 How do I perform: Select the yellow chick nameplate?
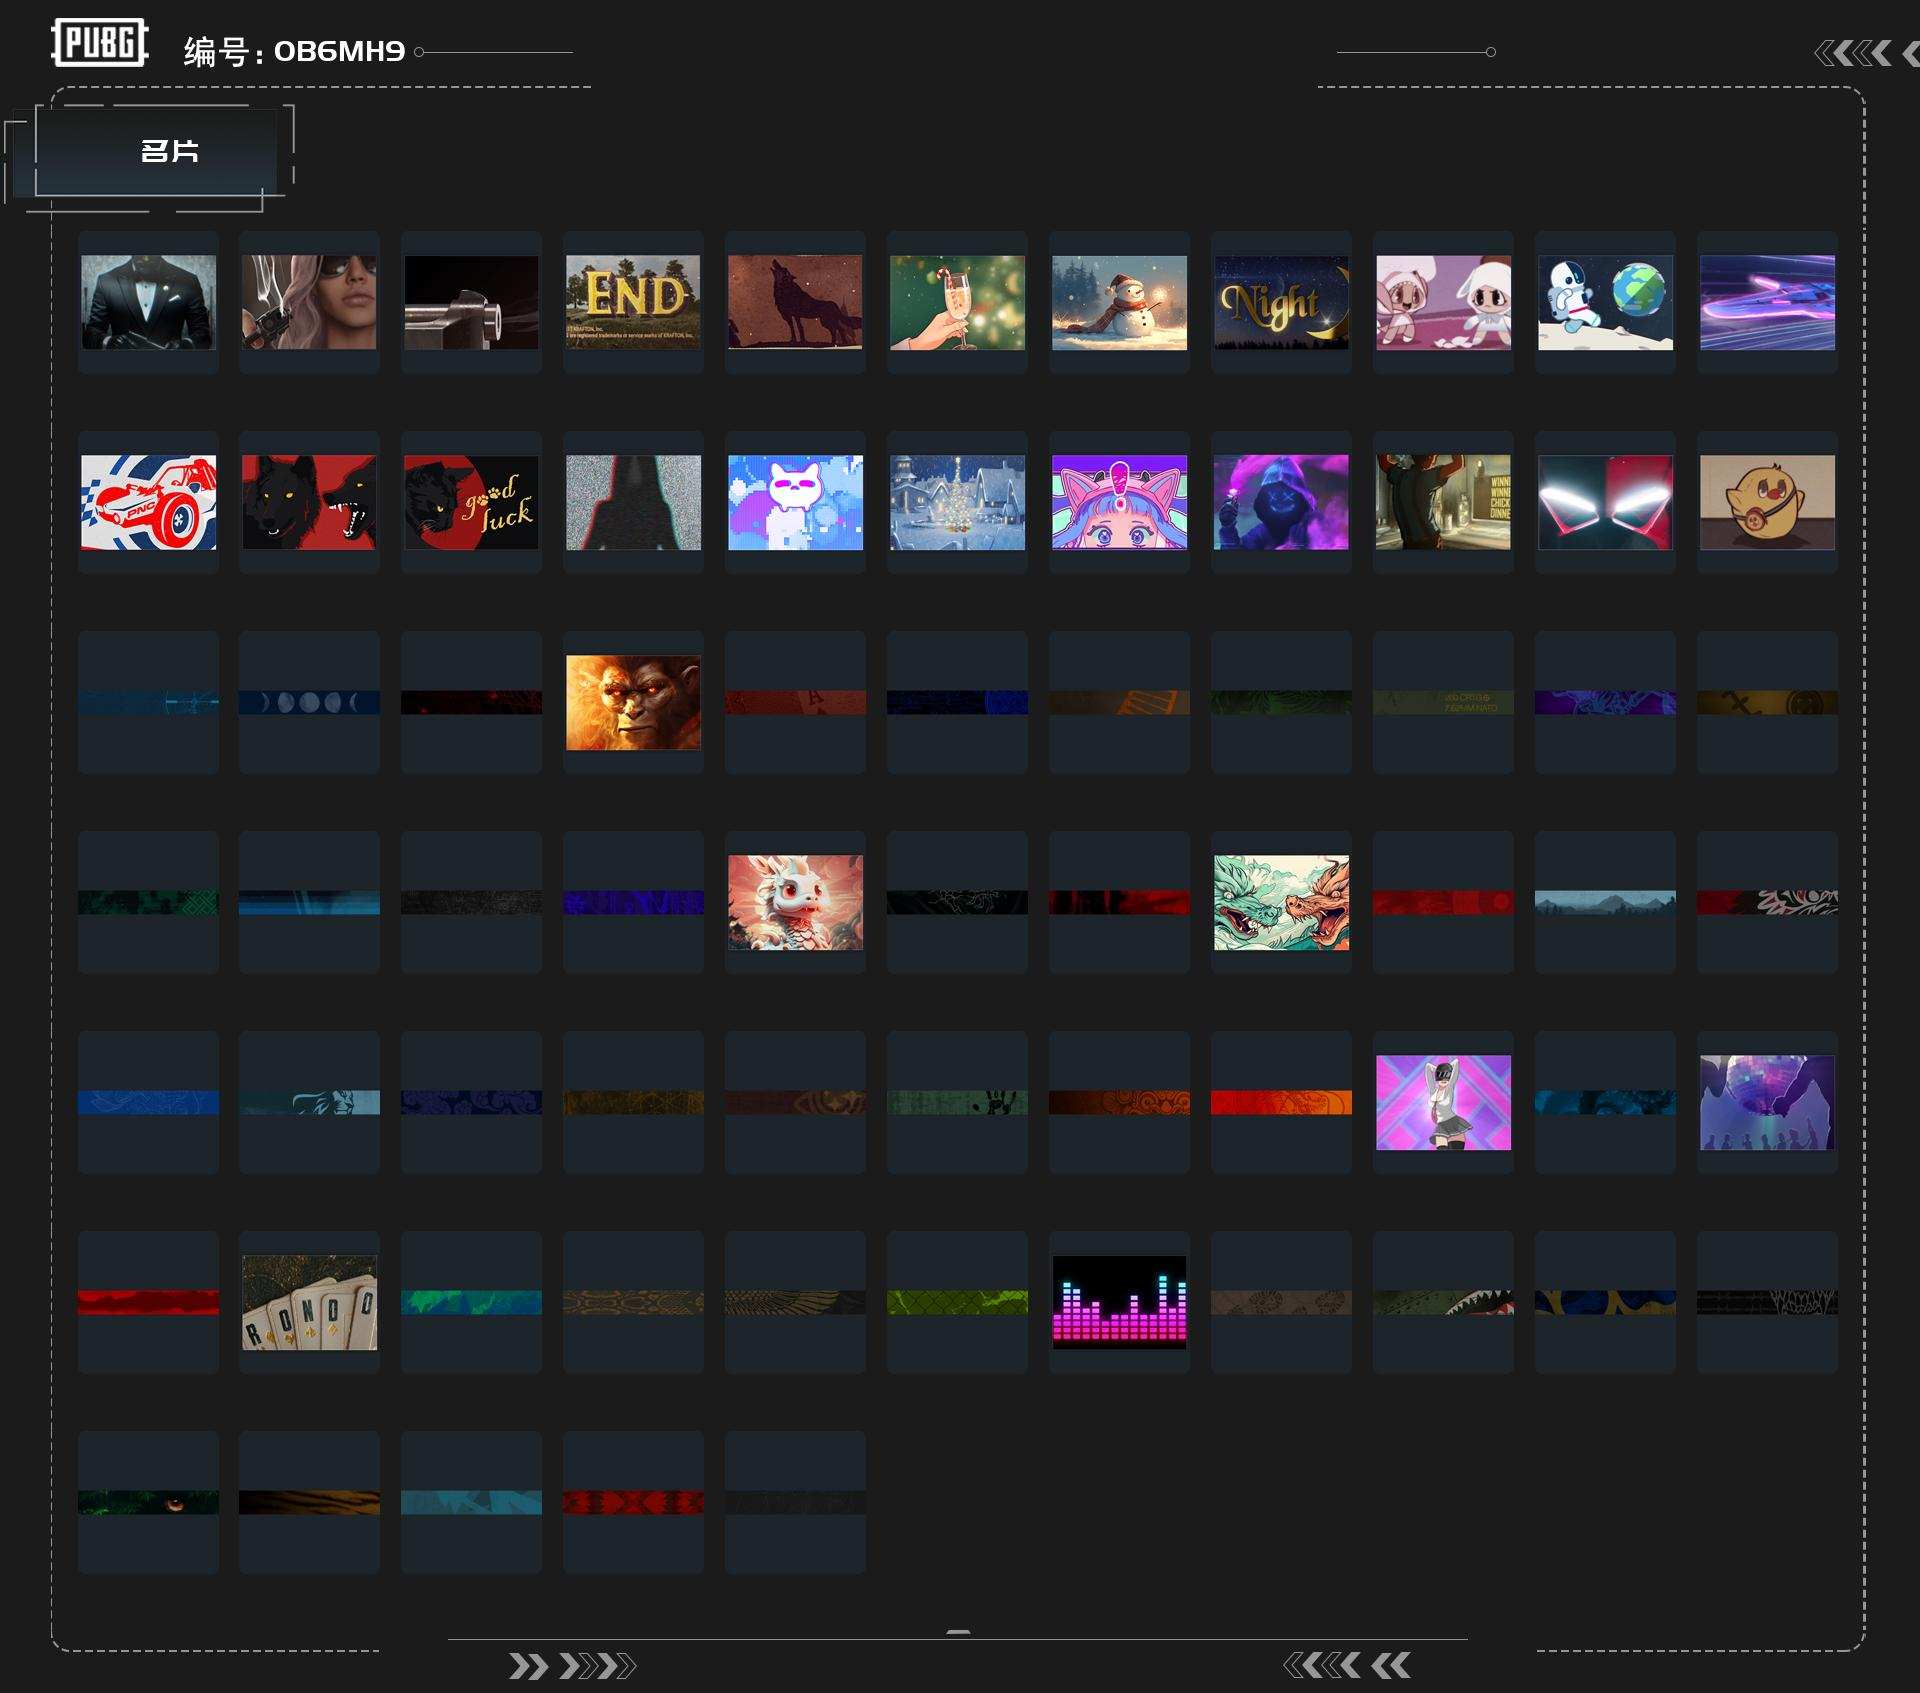pyautogui.click(x=1767, y=502)
